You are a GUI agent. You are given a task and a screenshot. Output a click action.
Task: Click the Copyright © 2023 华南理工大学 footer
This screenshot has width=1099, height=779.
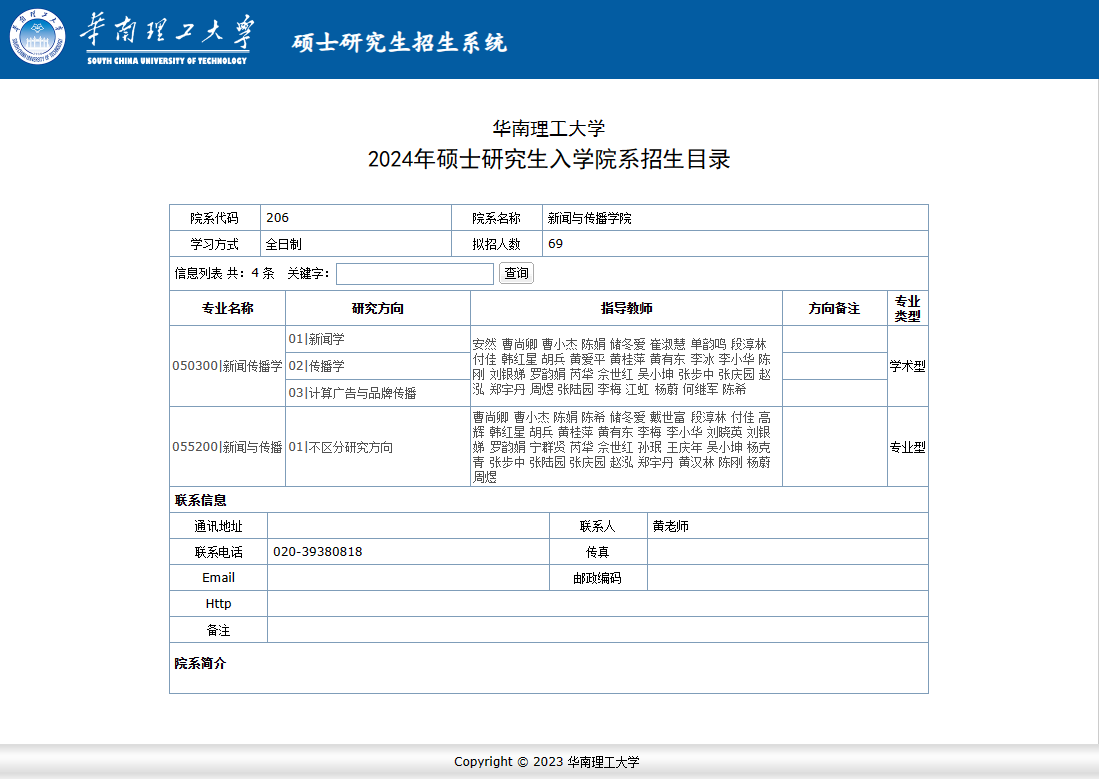[x=547, y=761]
